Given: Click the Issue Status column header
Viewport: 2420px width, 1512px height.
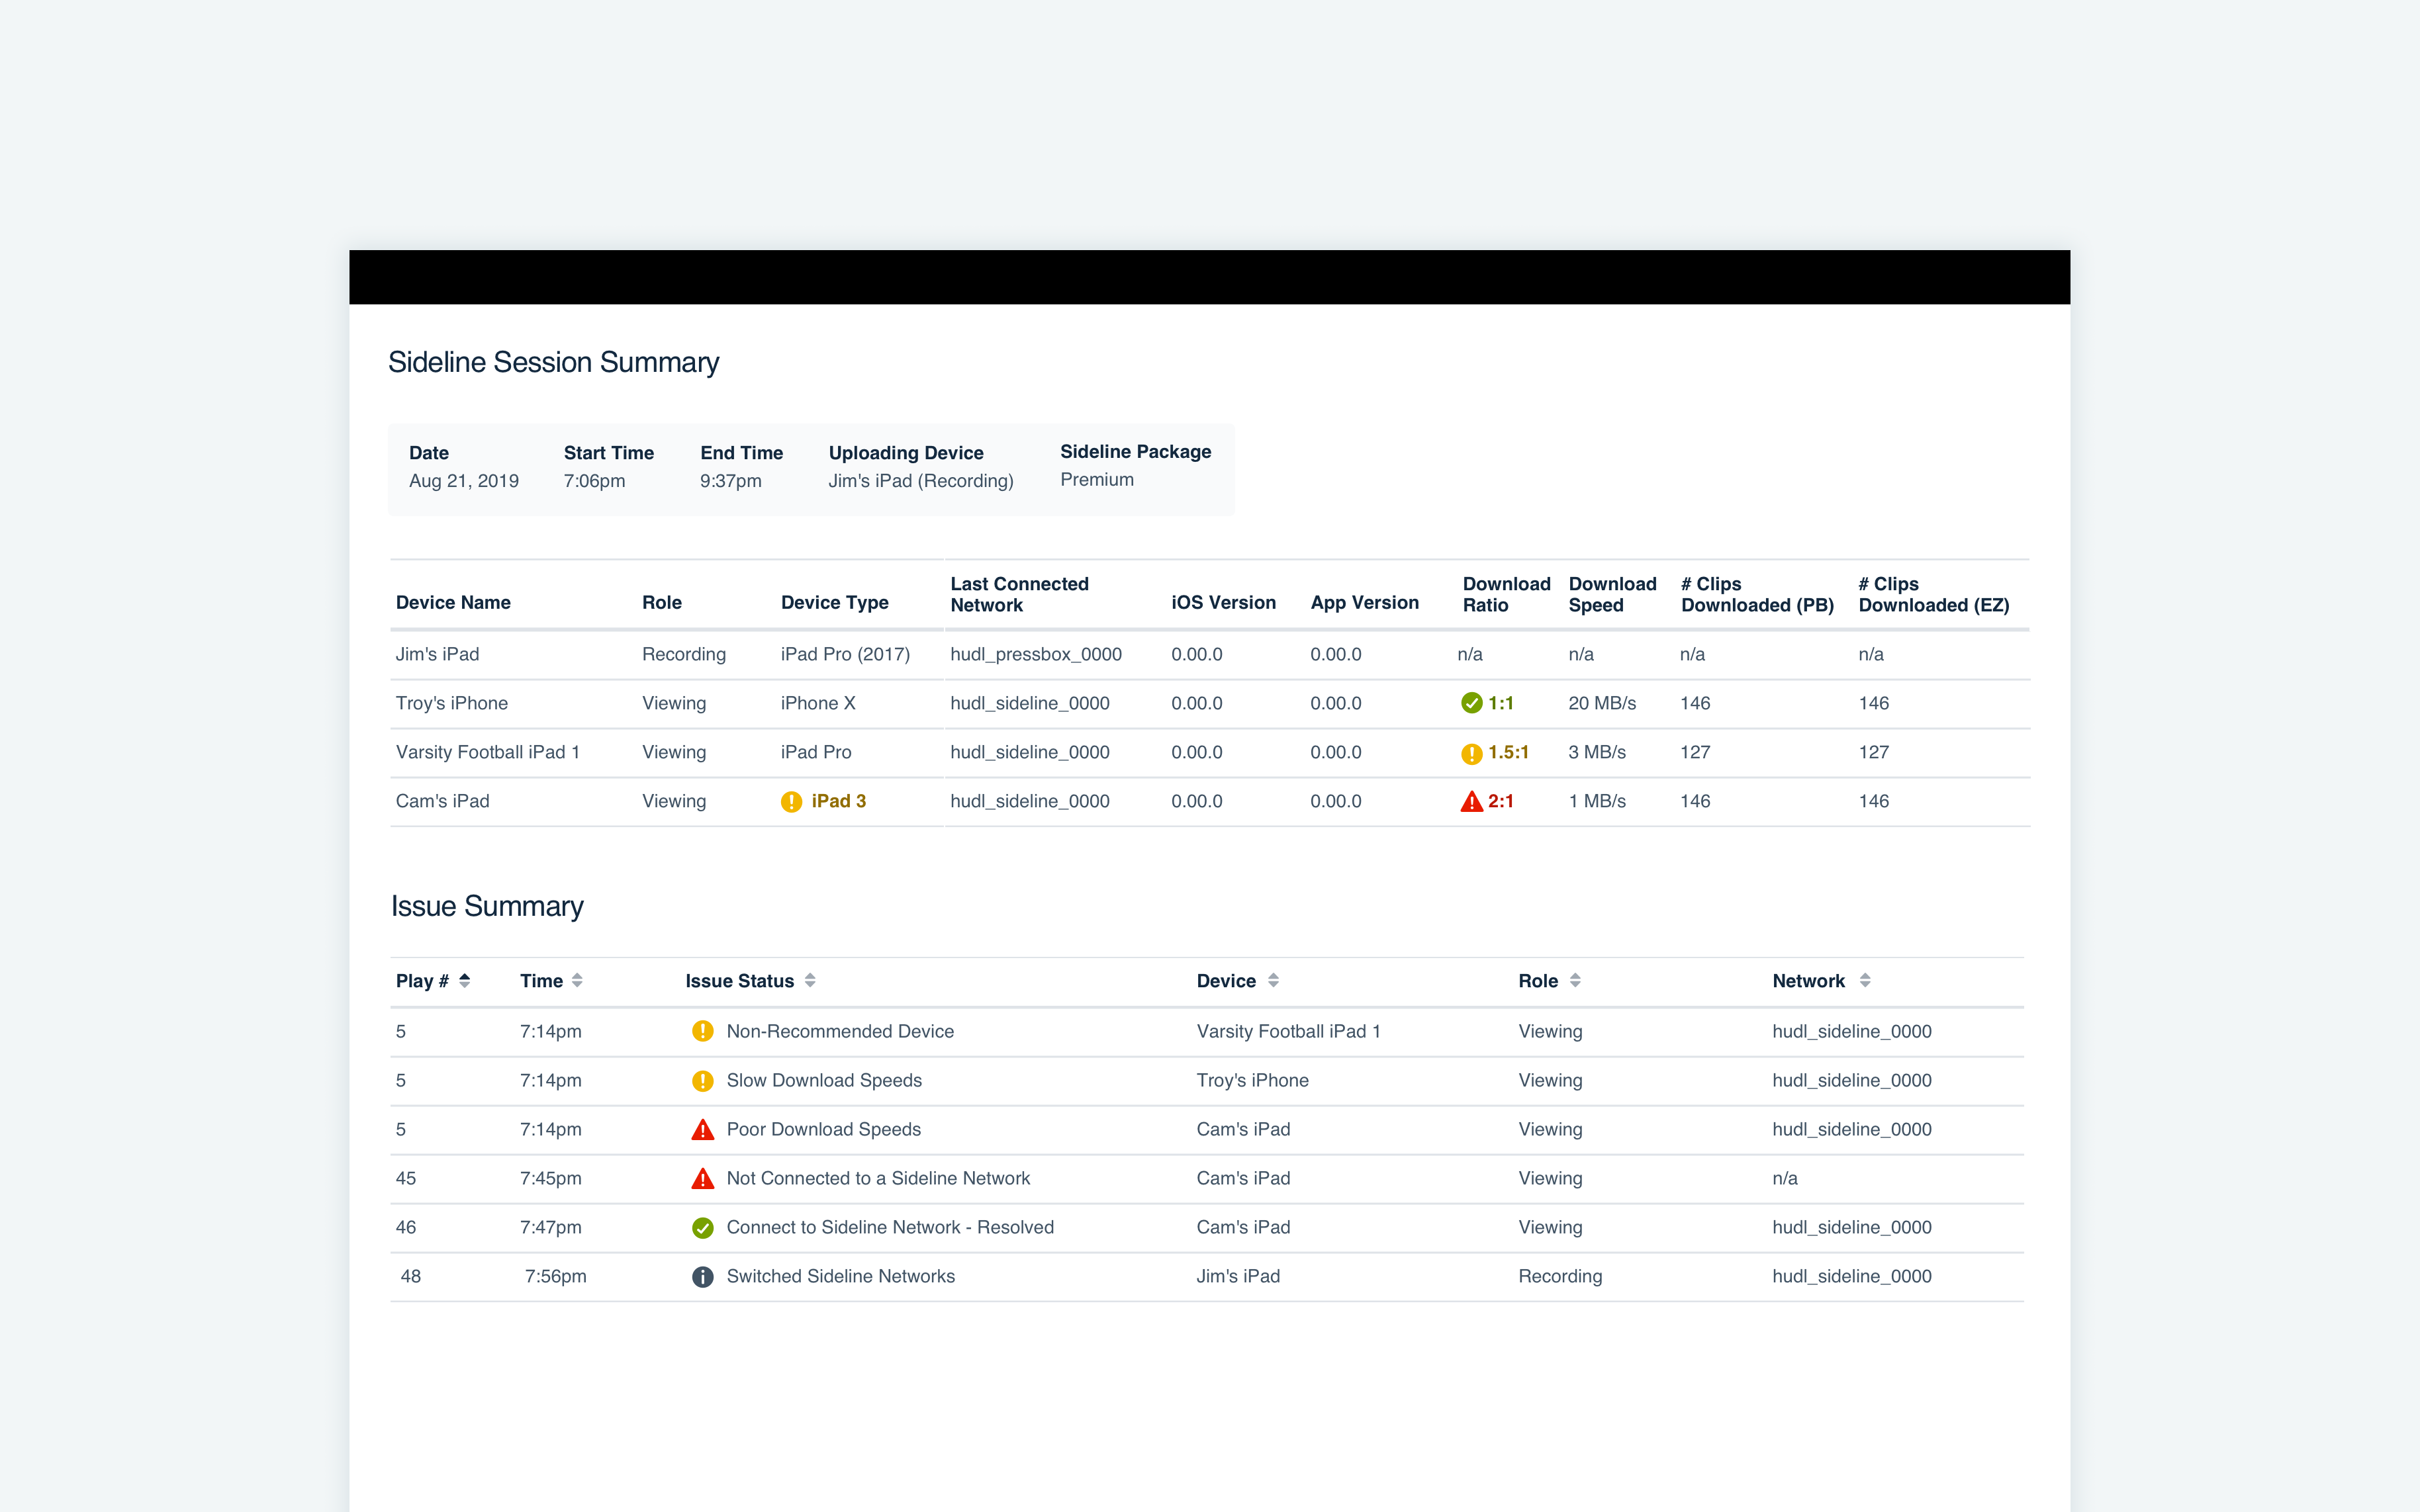Looking at the screenshot, I should (740, 981).
